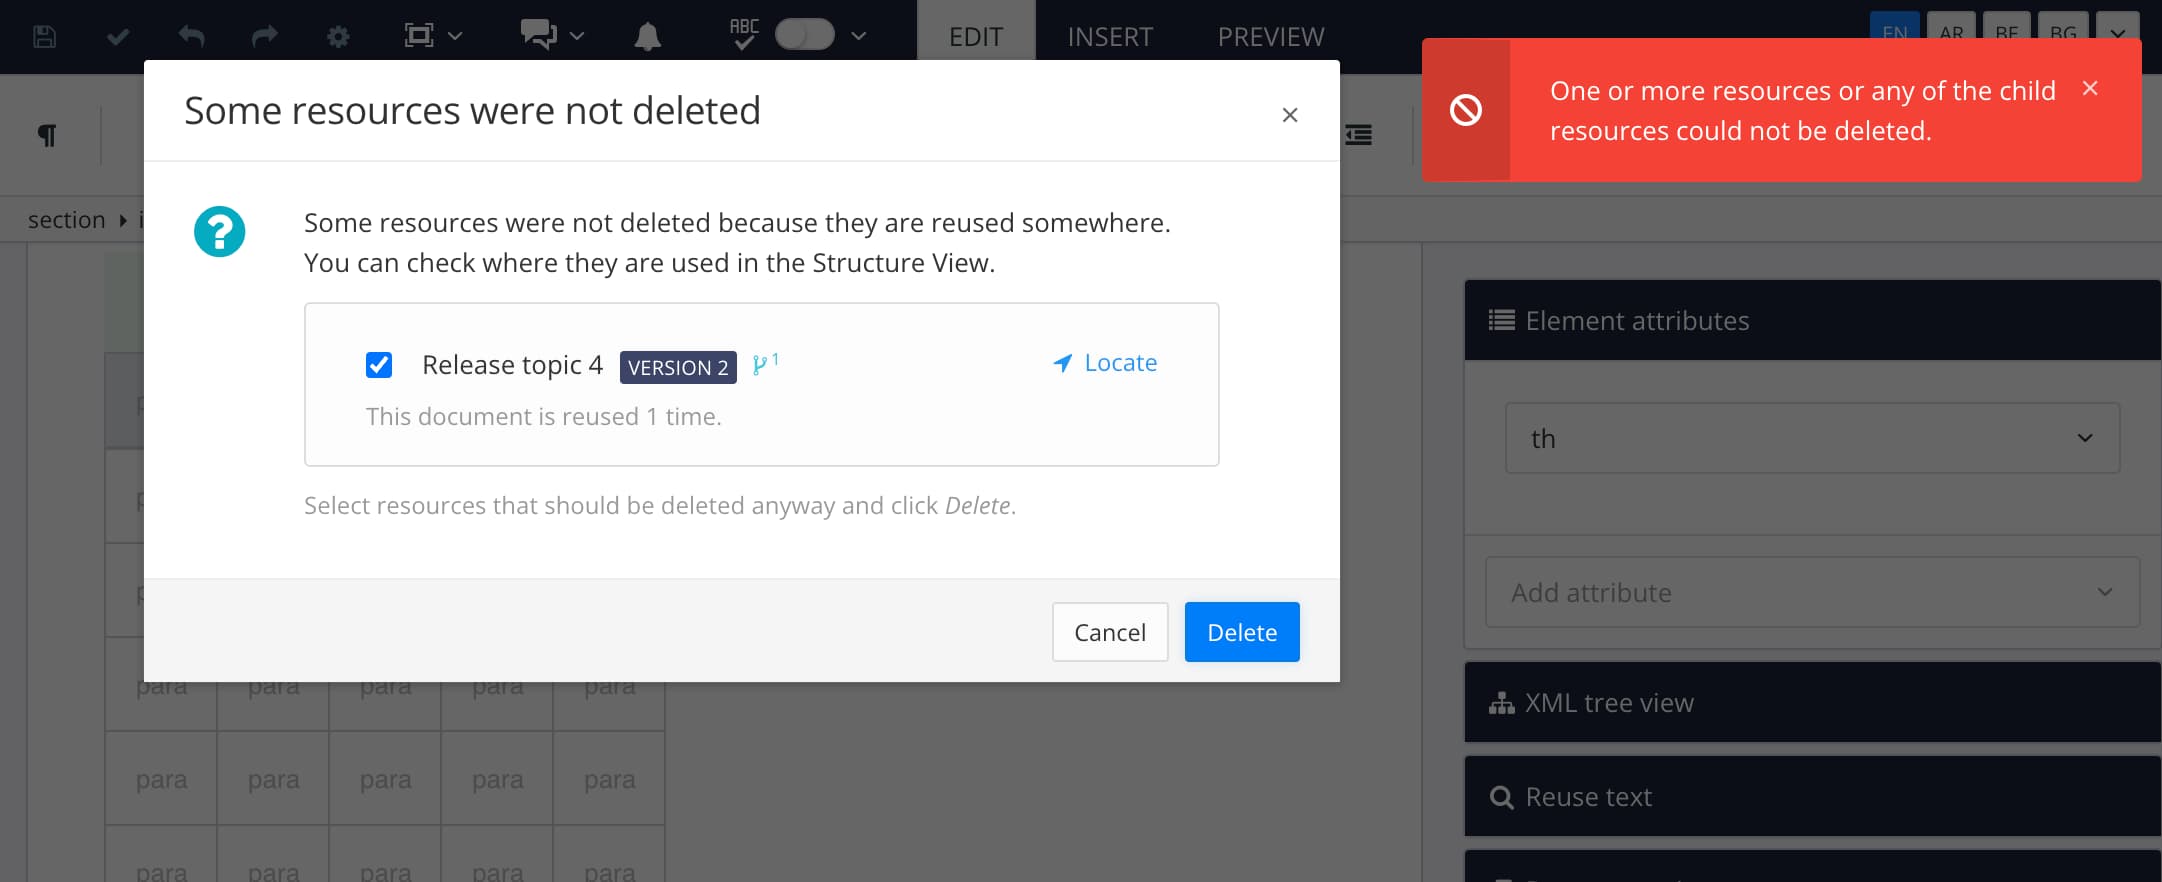Switch to the INSERT tab
Screen dimensions: 2162x882
tap(1110, 37)
